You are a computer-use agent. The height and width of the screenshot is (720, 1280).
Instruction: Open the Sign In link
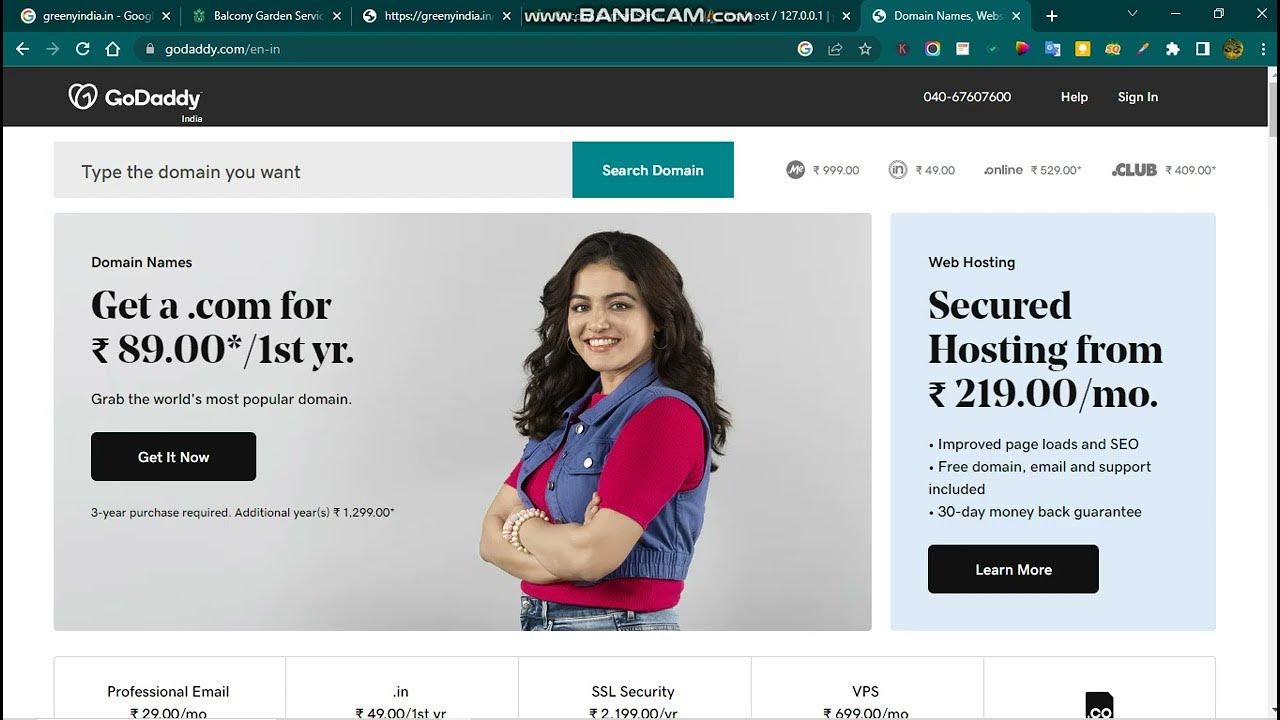[1138, 97]
